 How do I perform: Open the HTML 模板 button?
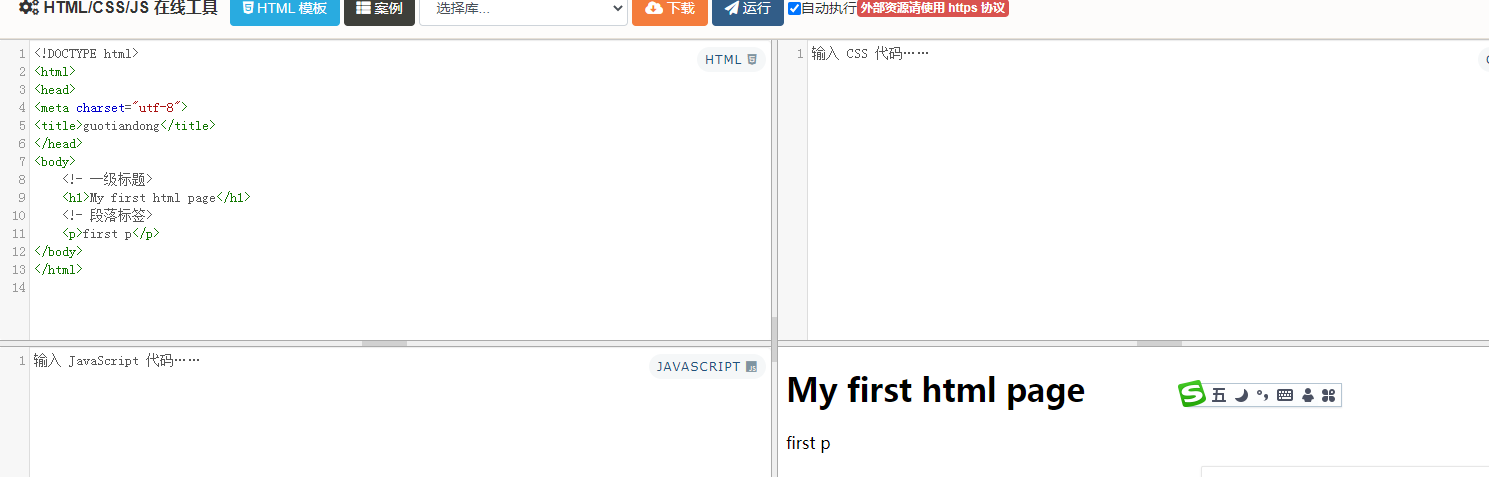pos(285,9)
